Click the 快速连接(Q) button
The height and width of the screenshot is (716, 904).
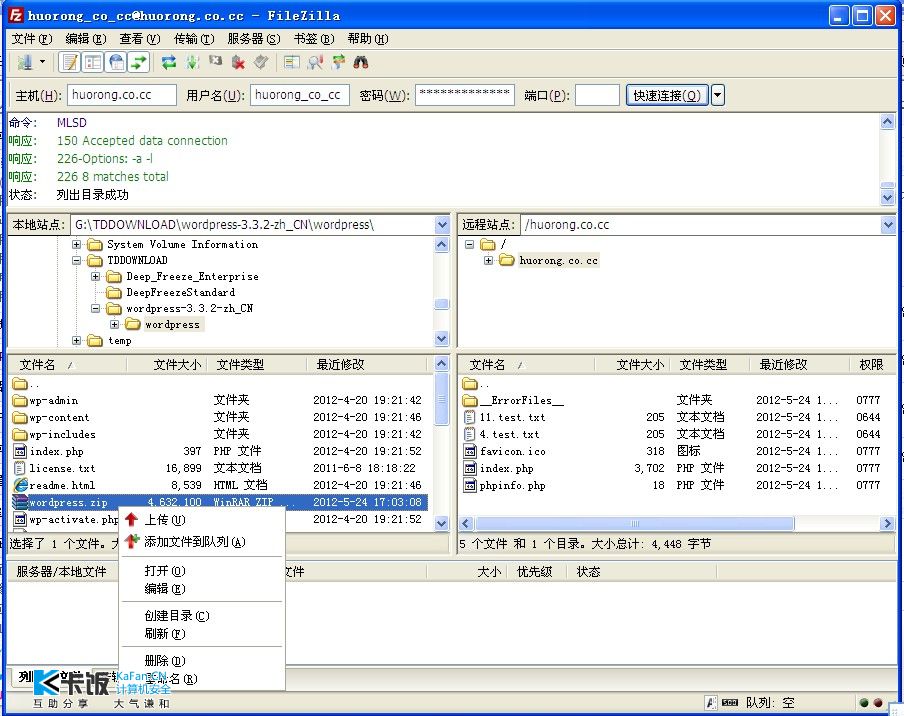pos(667,95)
